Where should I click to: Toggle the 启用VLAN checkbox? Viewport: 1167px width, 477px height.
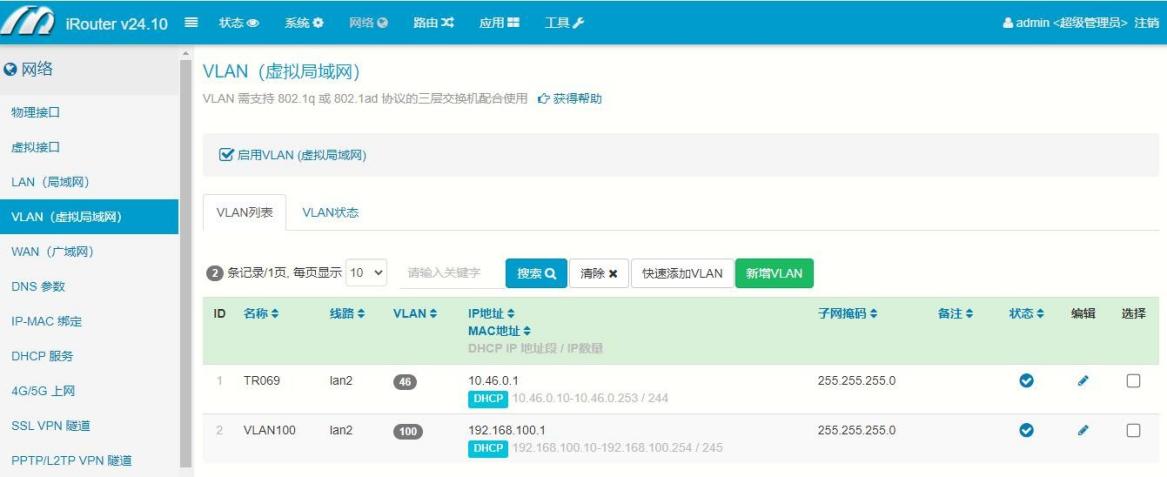pos(227,155)
